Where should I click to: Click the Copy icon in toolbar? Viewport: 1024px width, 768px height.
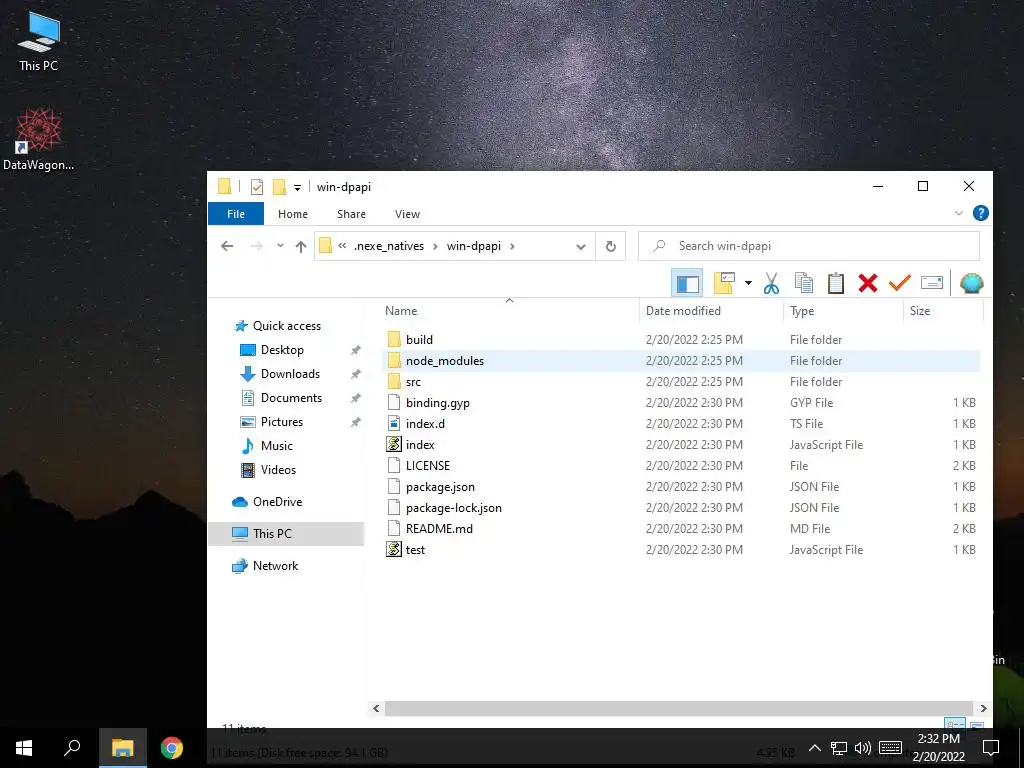804,283
